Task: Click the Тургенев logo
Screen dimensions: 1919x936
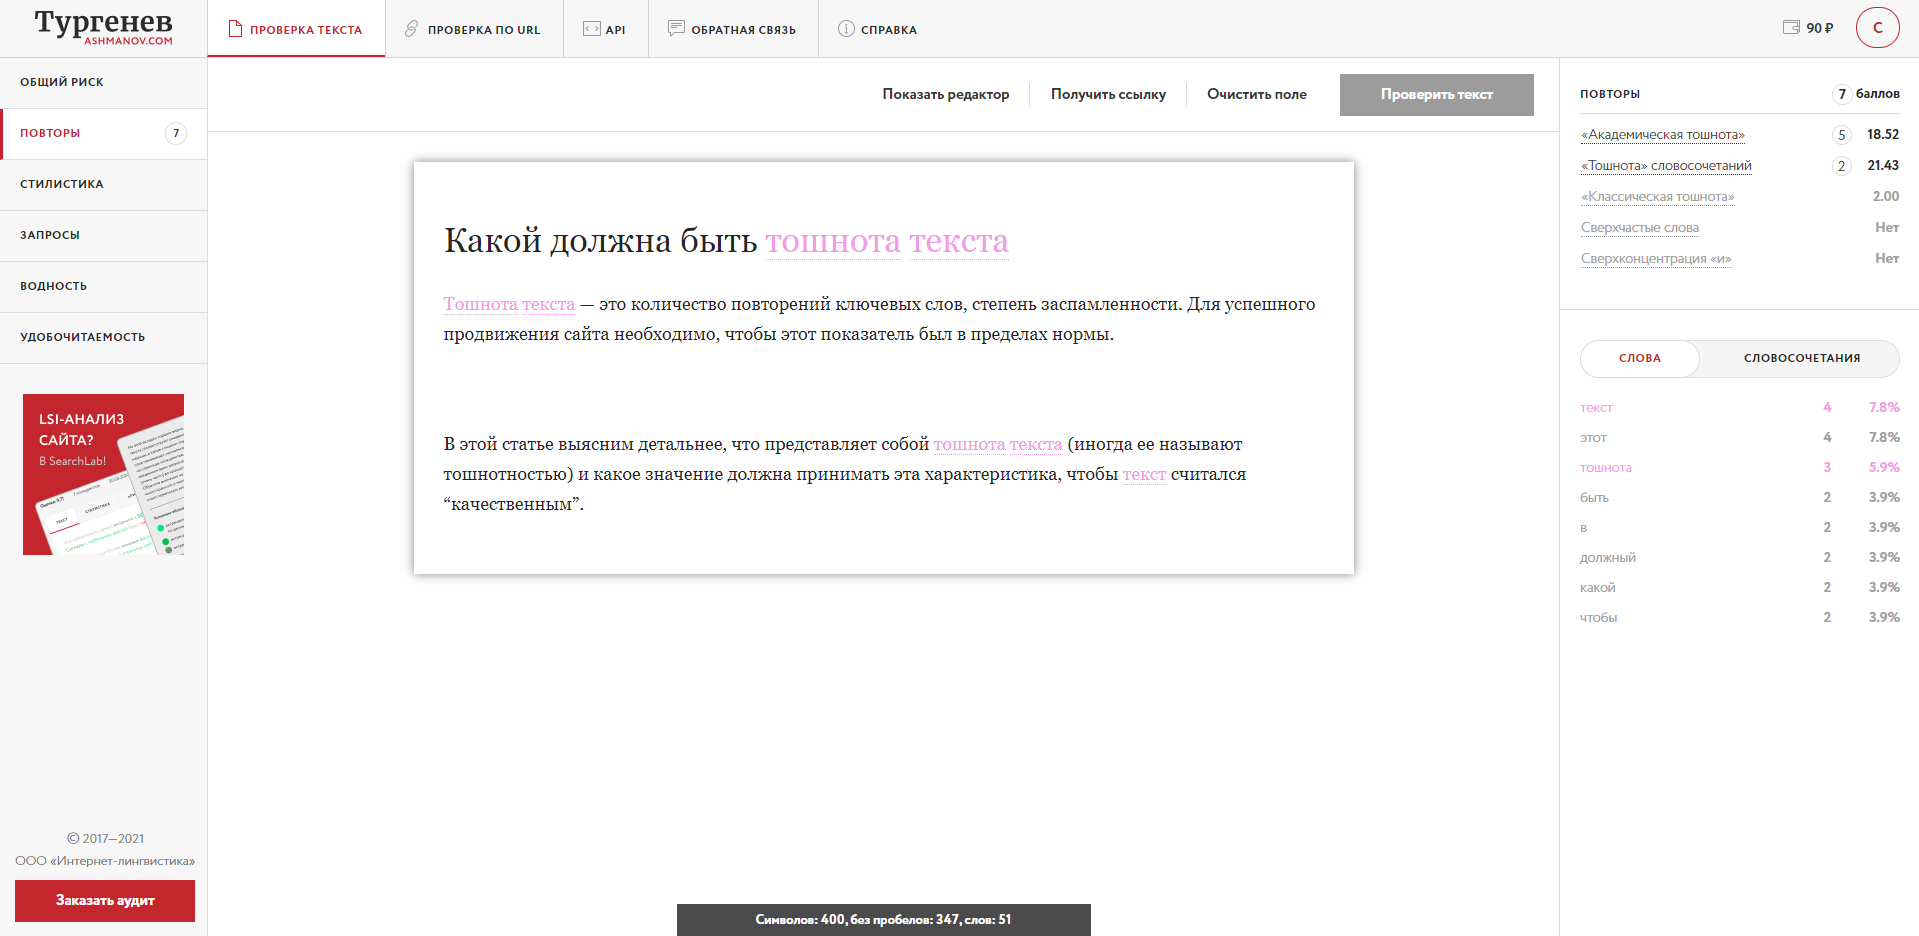Action: [x=103, y=26]
